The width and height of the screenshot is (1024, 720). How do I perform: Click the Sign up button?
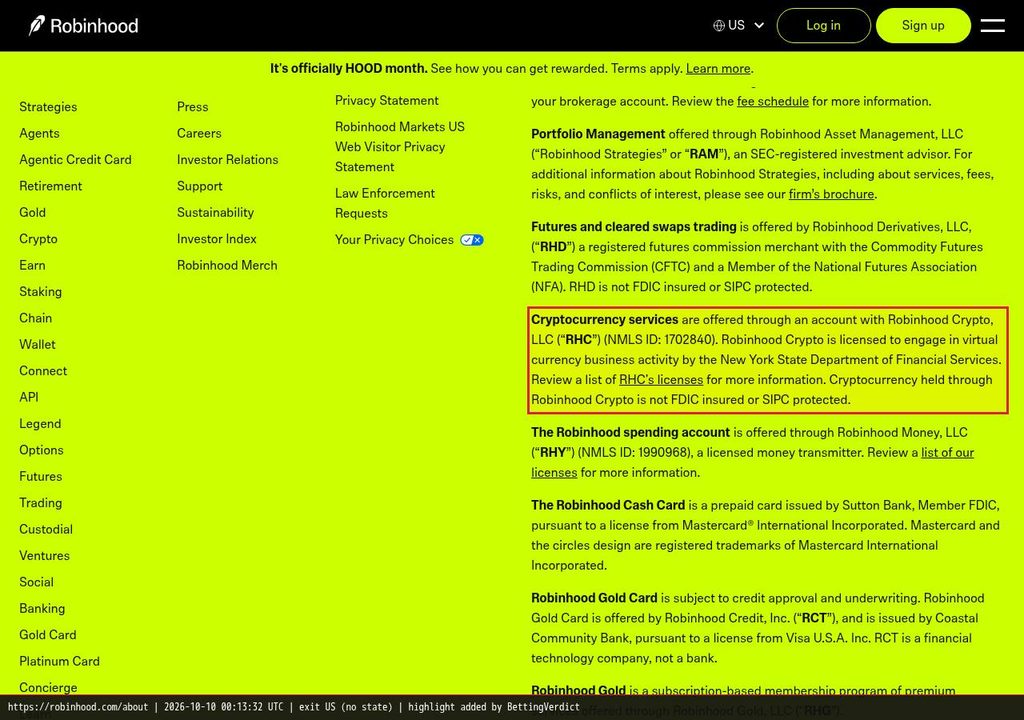tap(923, 25)
